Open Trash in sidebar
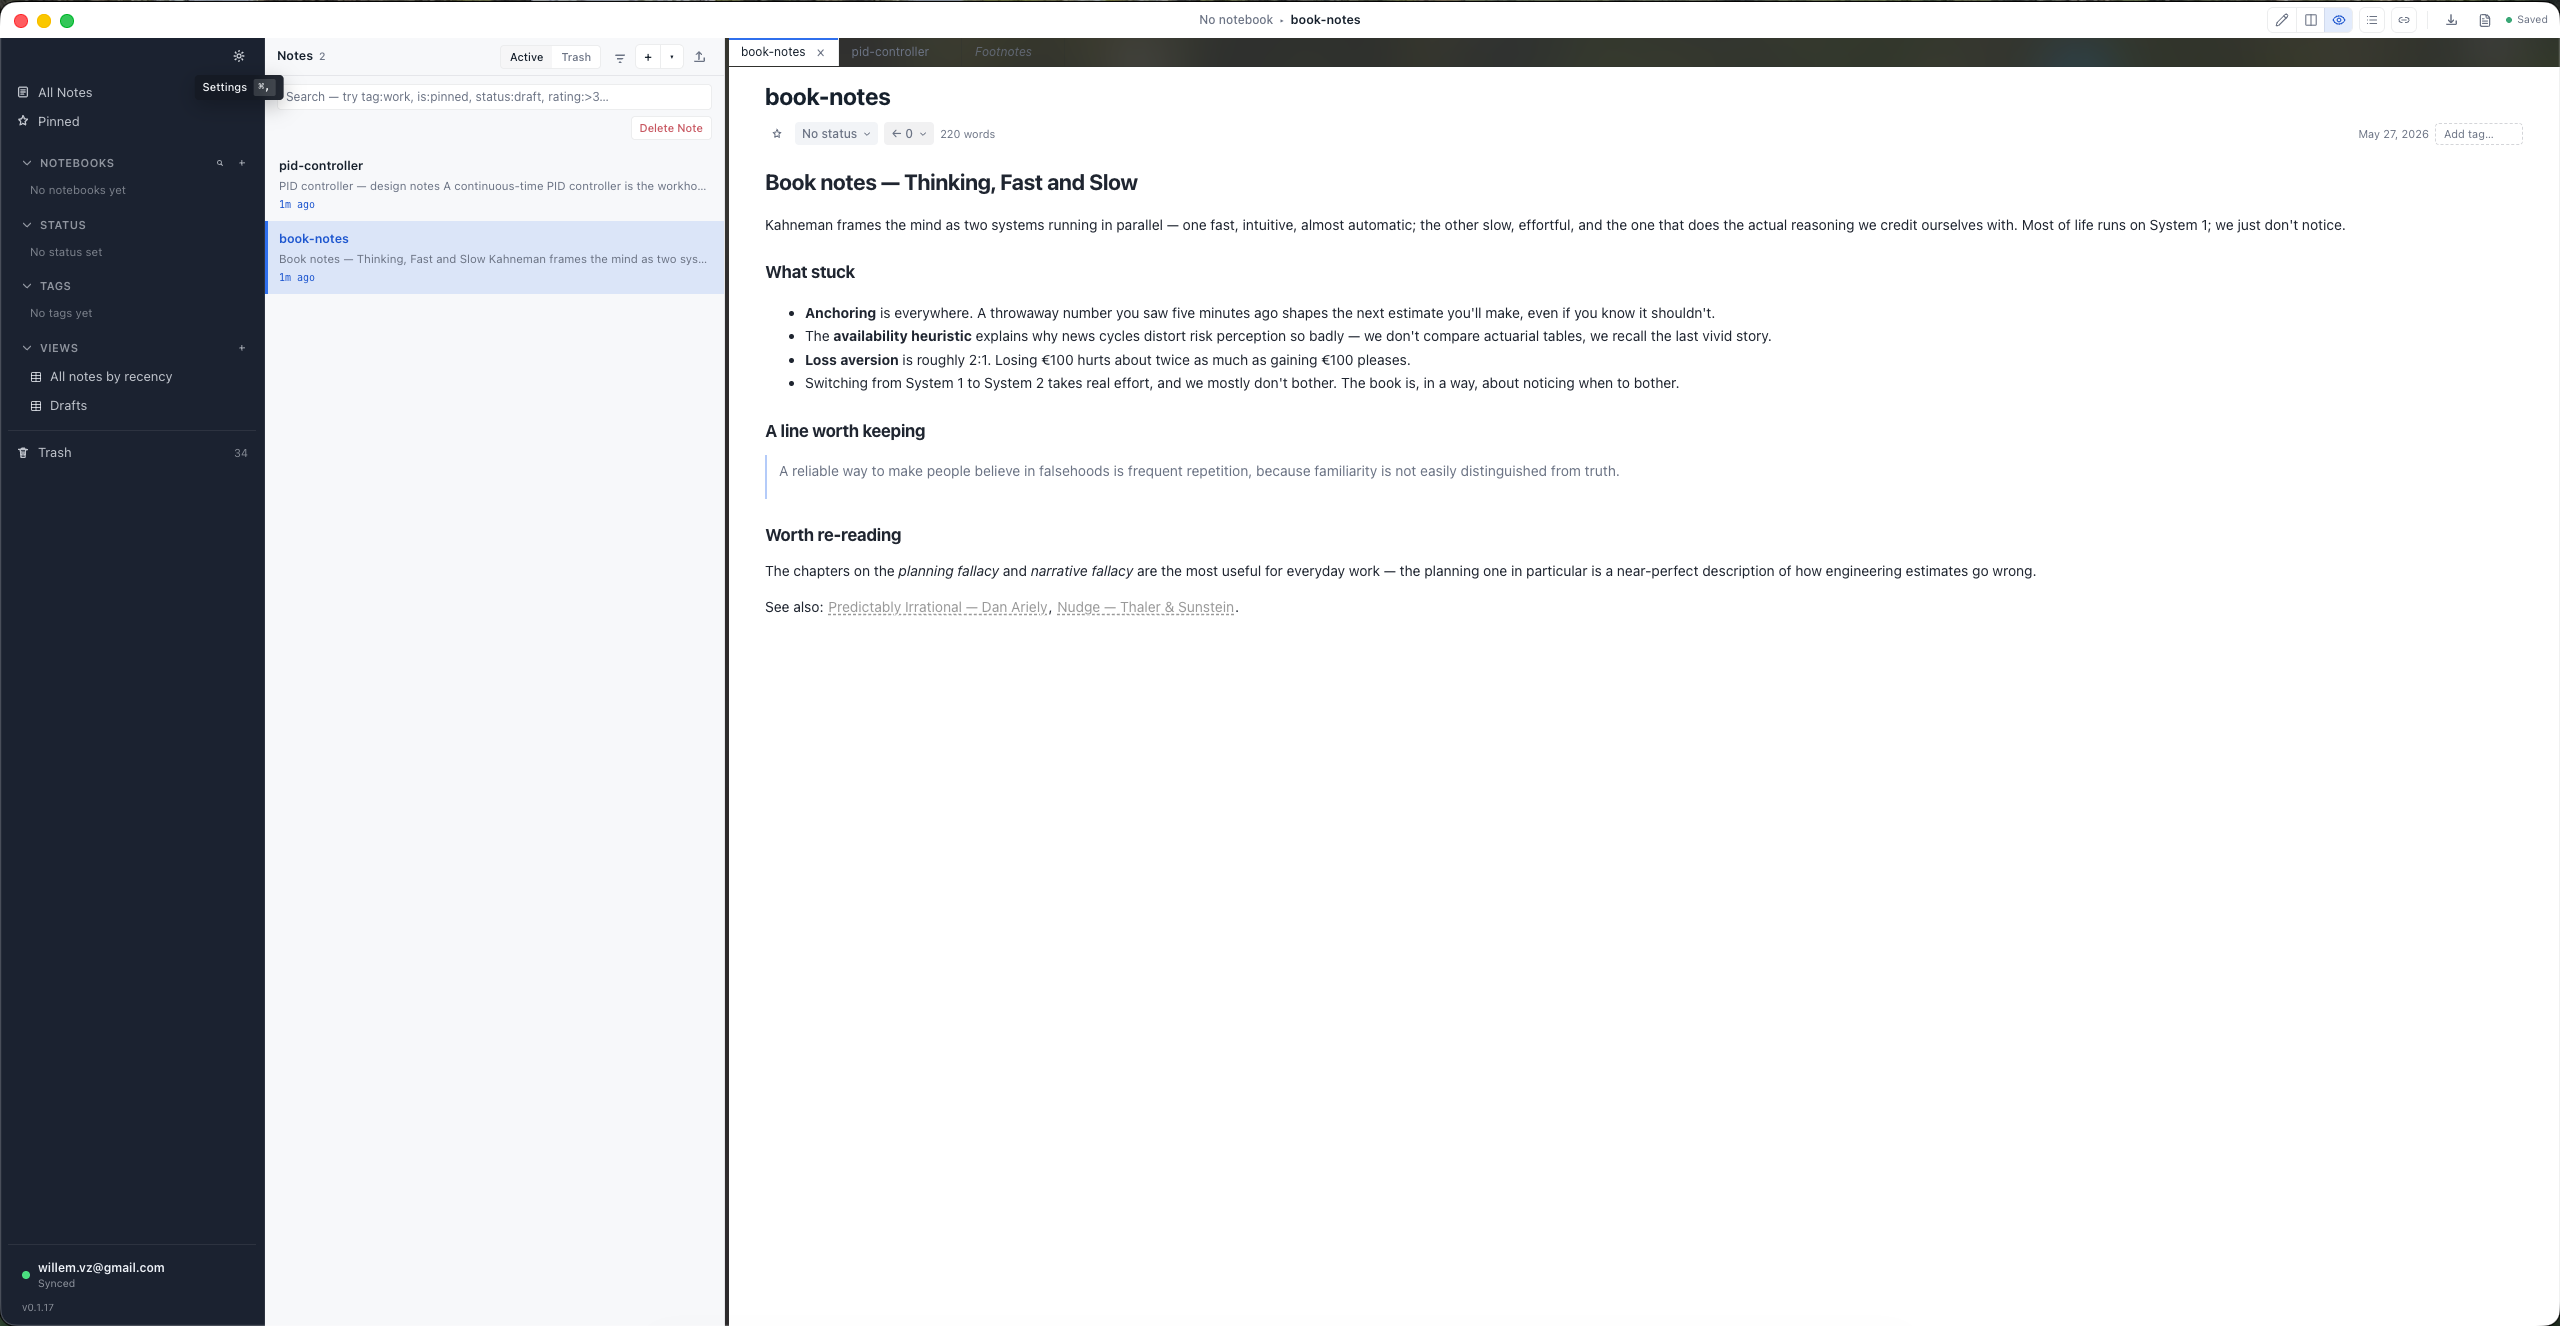The height and width of the screenshot is (1326, 2560). coord(132,453)
